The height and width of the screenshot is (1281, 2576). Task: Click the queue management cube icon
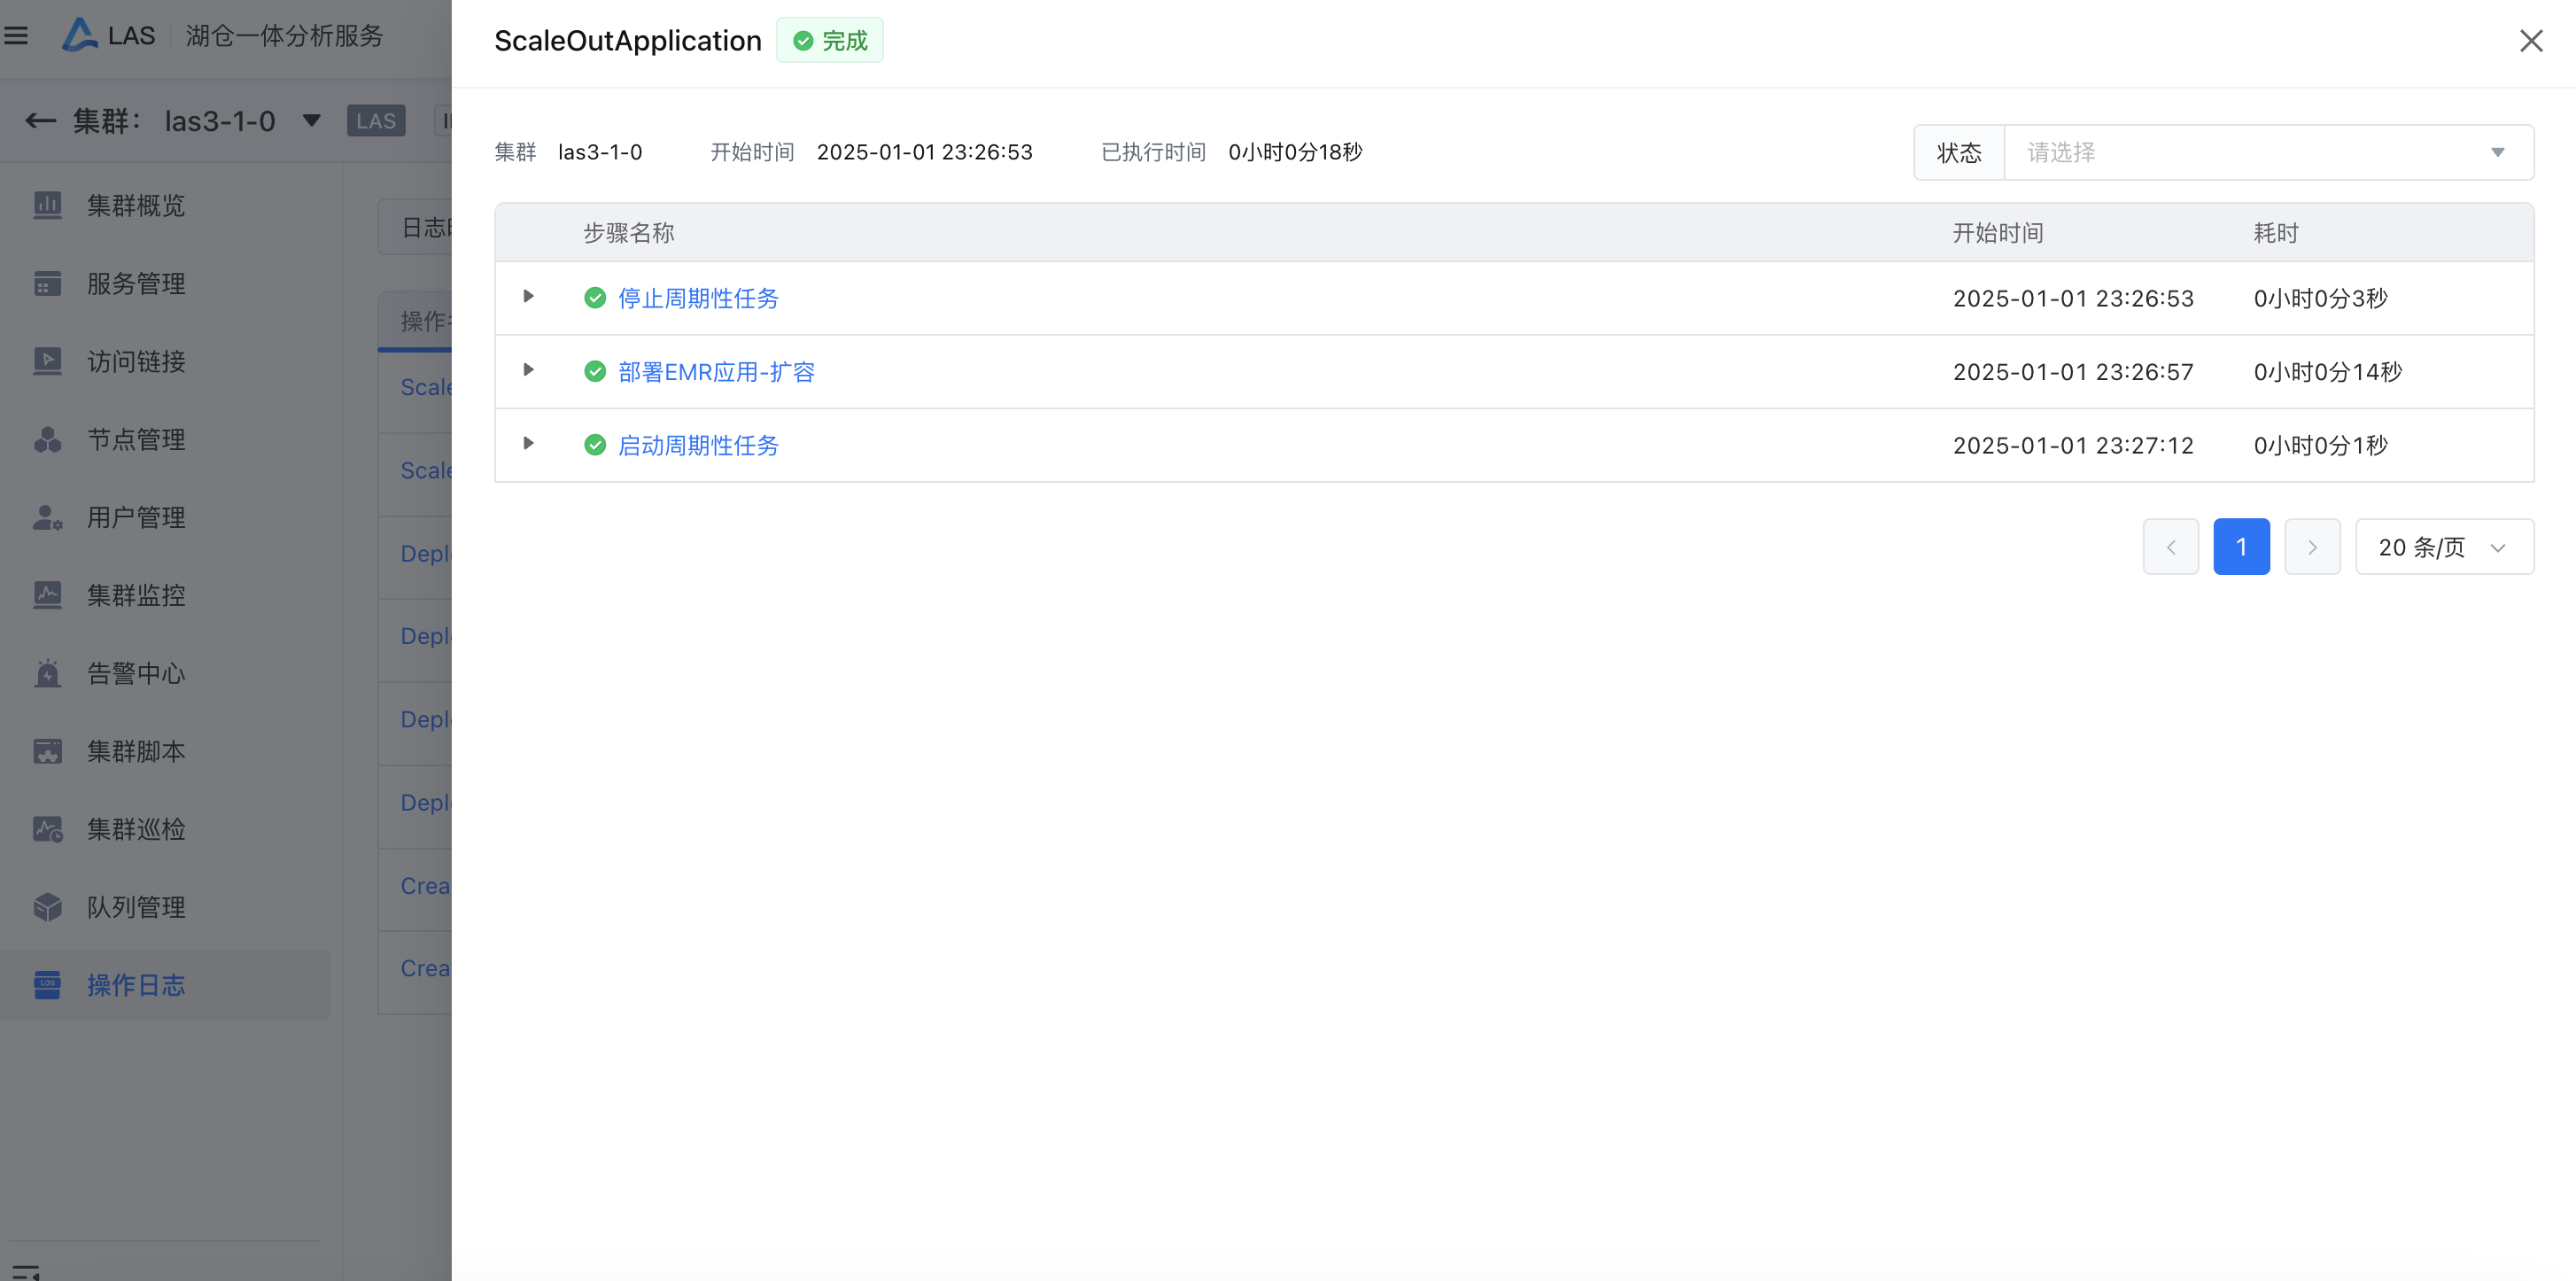click(x=47, y=907)
